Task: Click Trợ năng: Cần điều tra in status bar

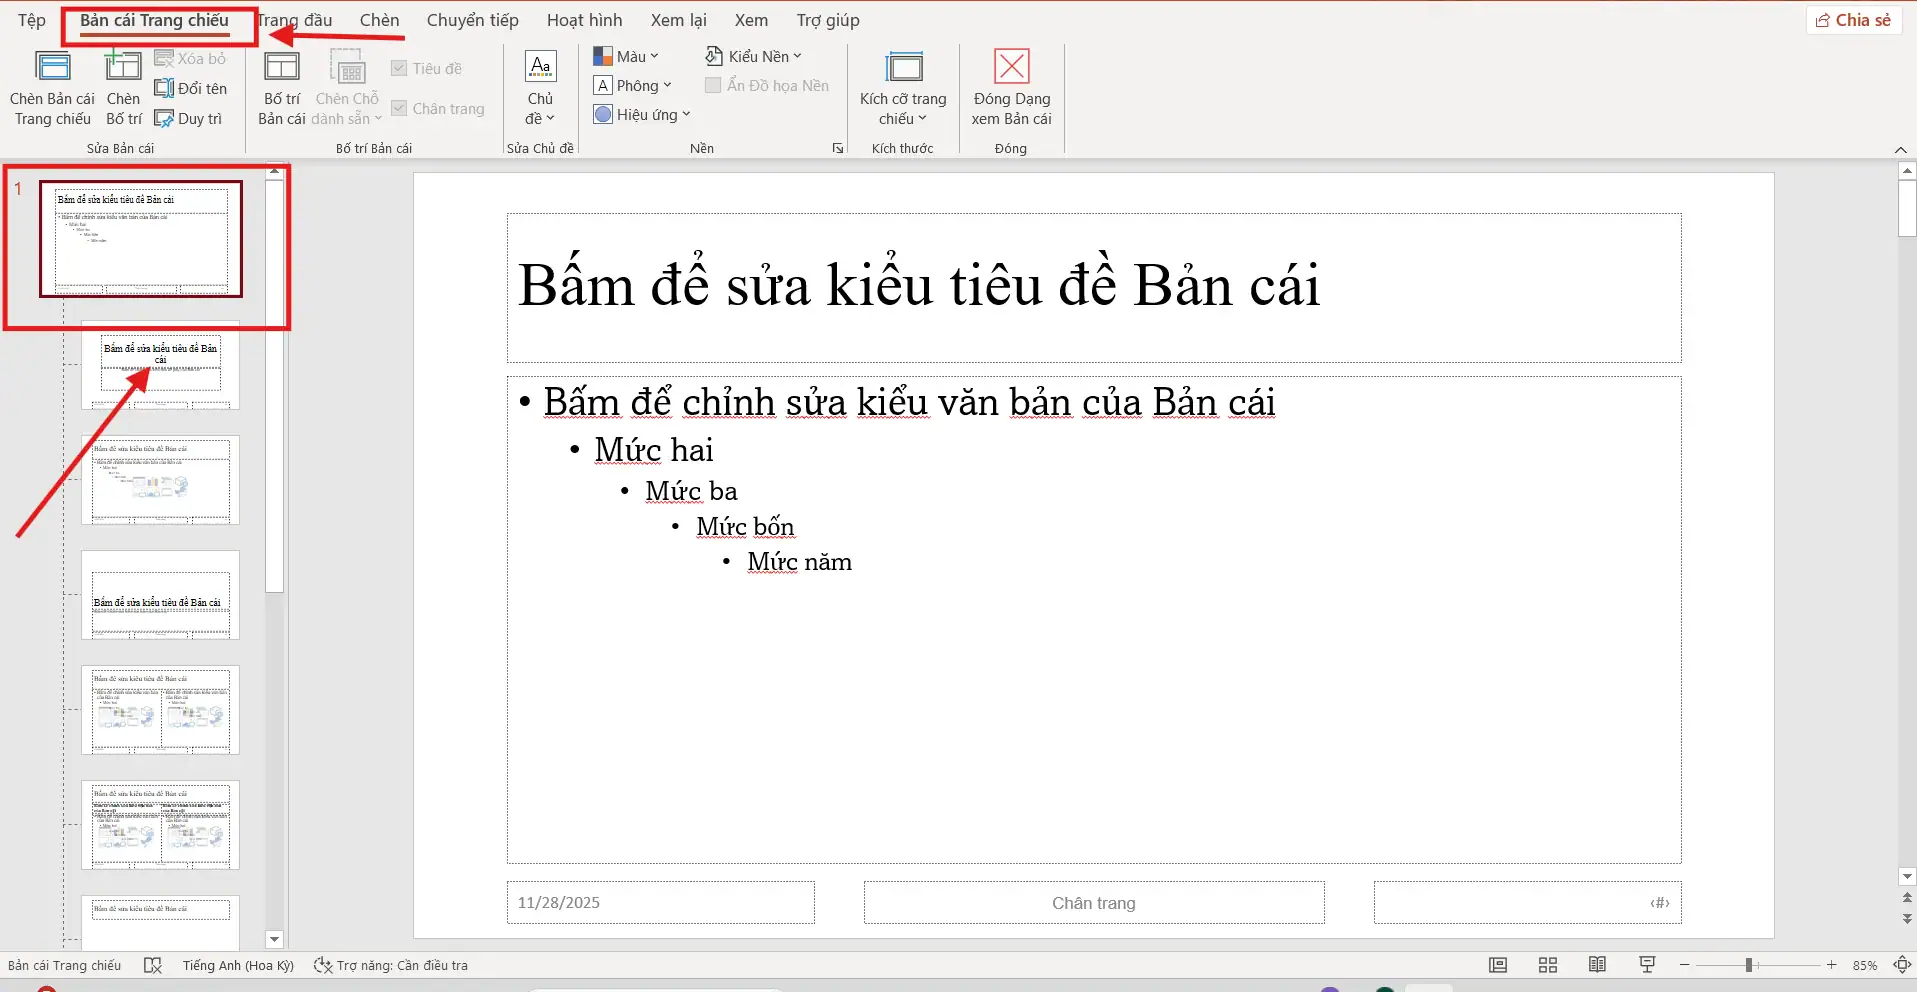Action: 400,964
